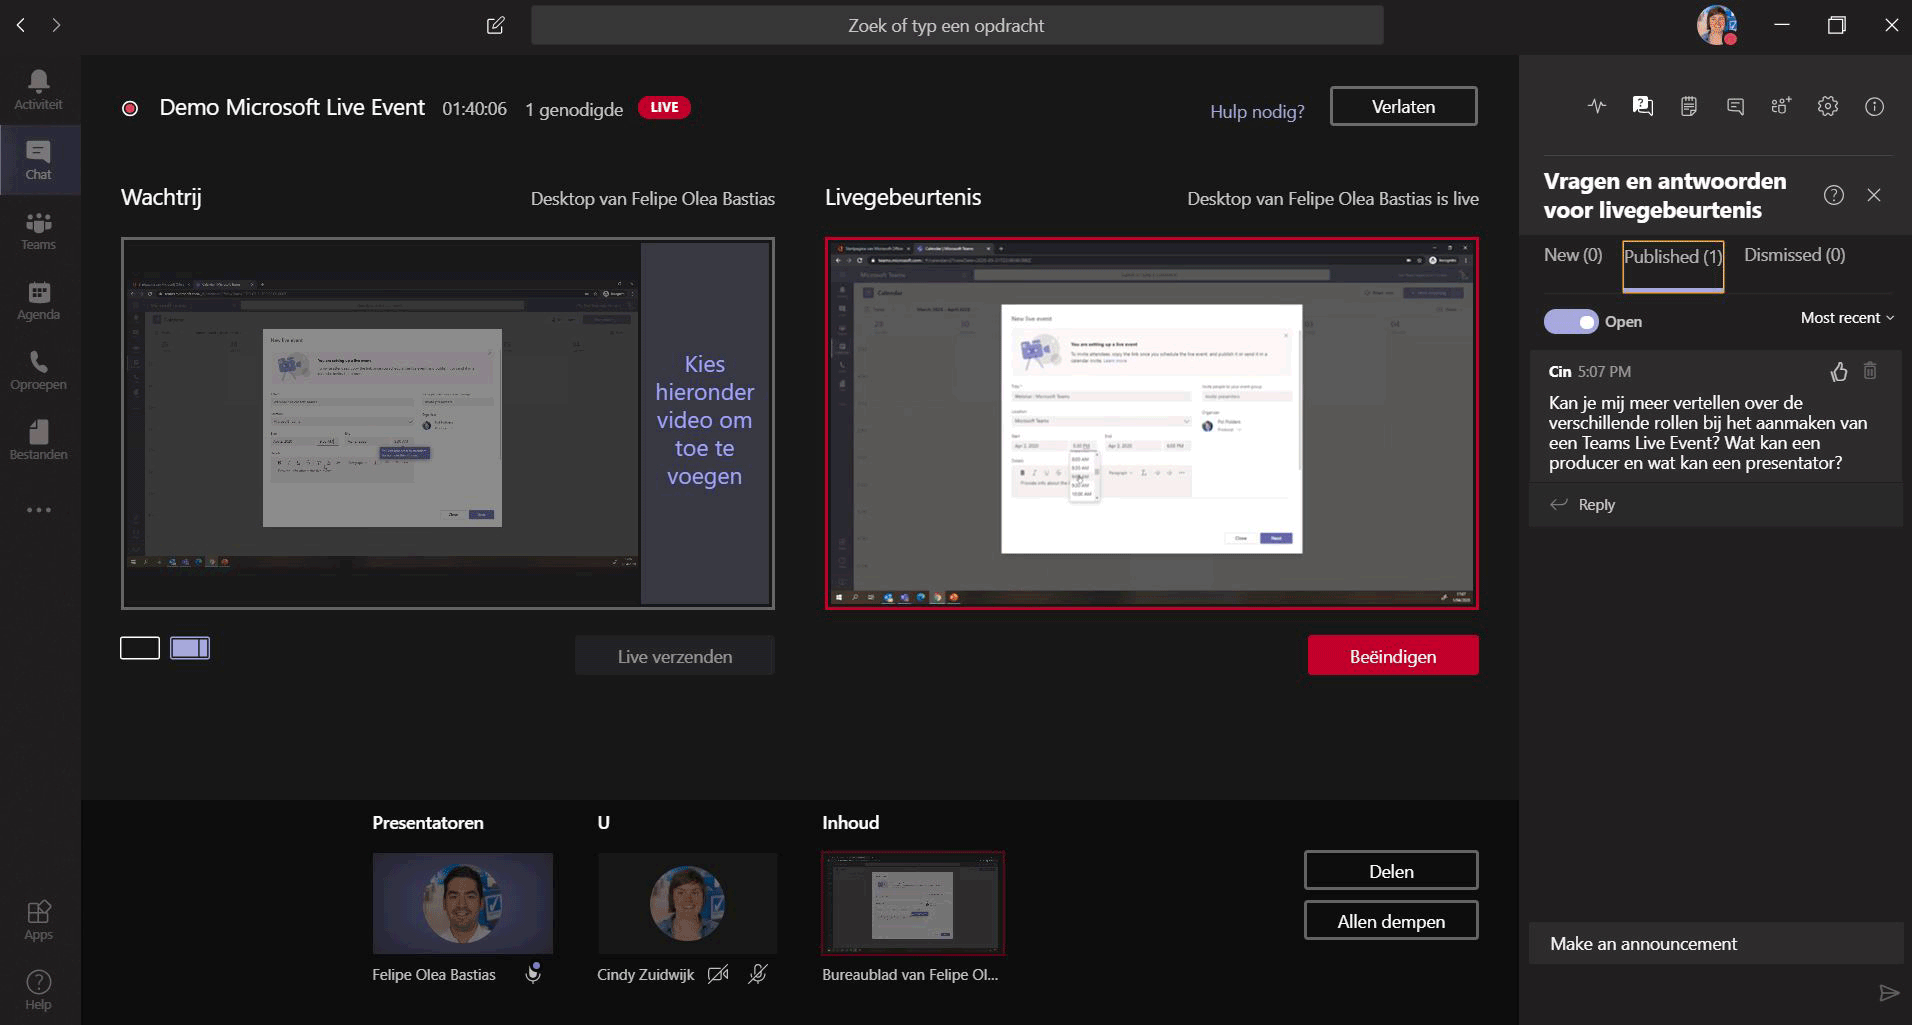Reply to Cin's question
The height and width of the screenshot is (1025, 1912).
point(1583,505)
